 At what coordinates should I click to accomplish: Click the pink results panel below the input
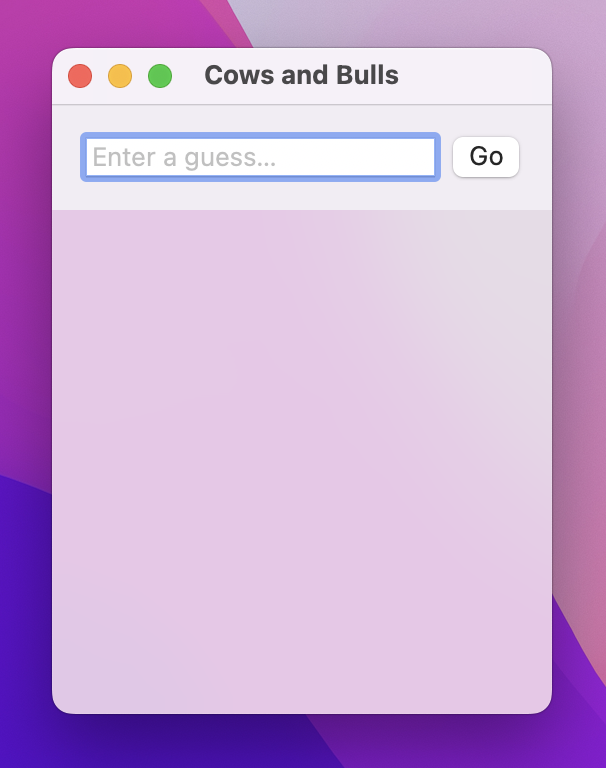coord(302,461)
